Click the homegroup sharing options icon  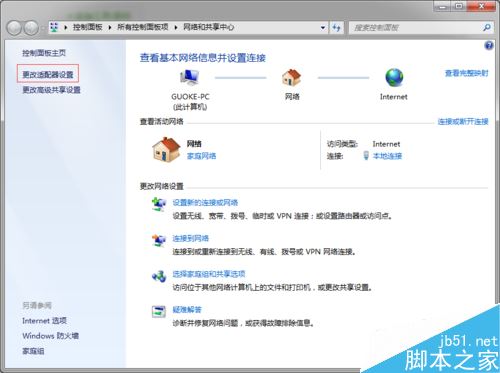(159, 276)
